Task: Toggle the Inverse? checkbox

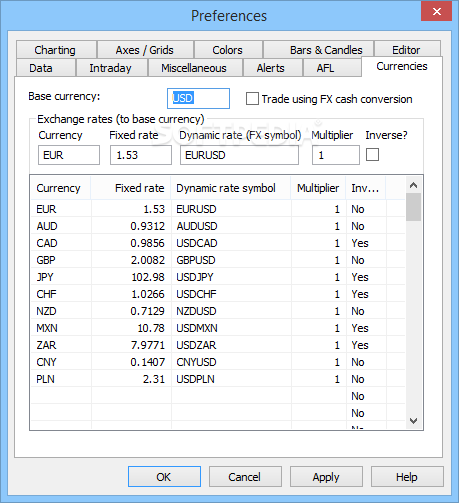Action: point(372,155)
